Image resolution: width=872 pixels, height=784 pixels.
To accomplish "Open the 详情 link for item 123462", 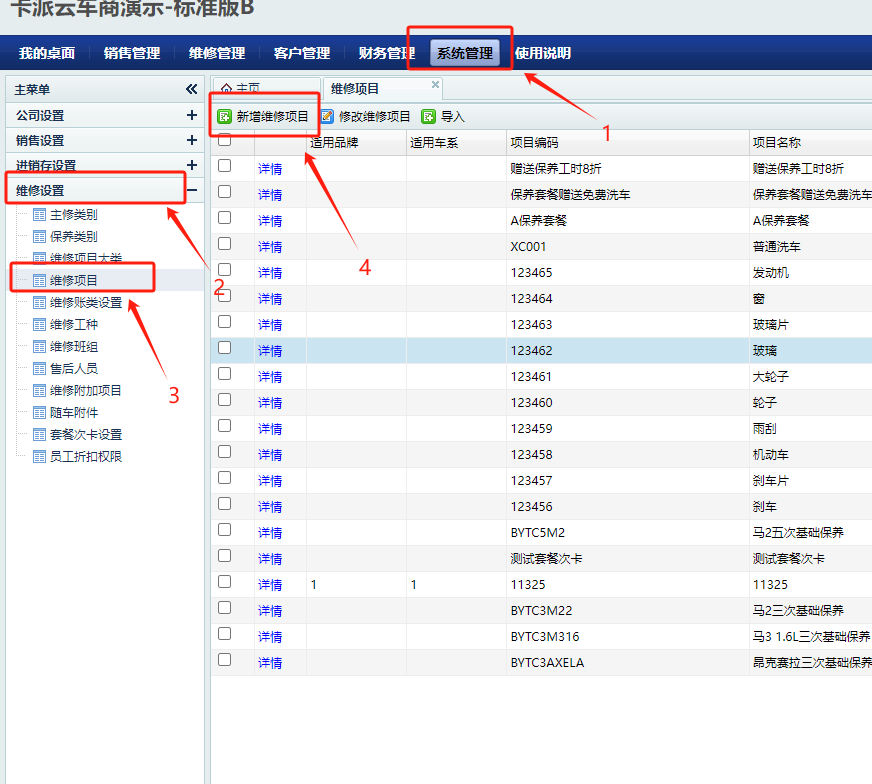I will pos(270,351).
